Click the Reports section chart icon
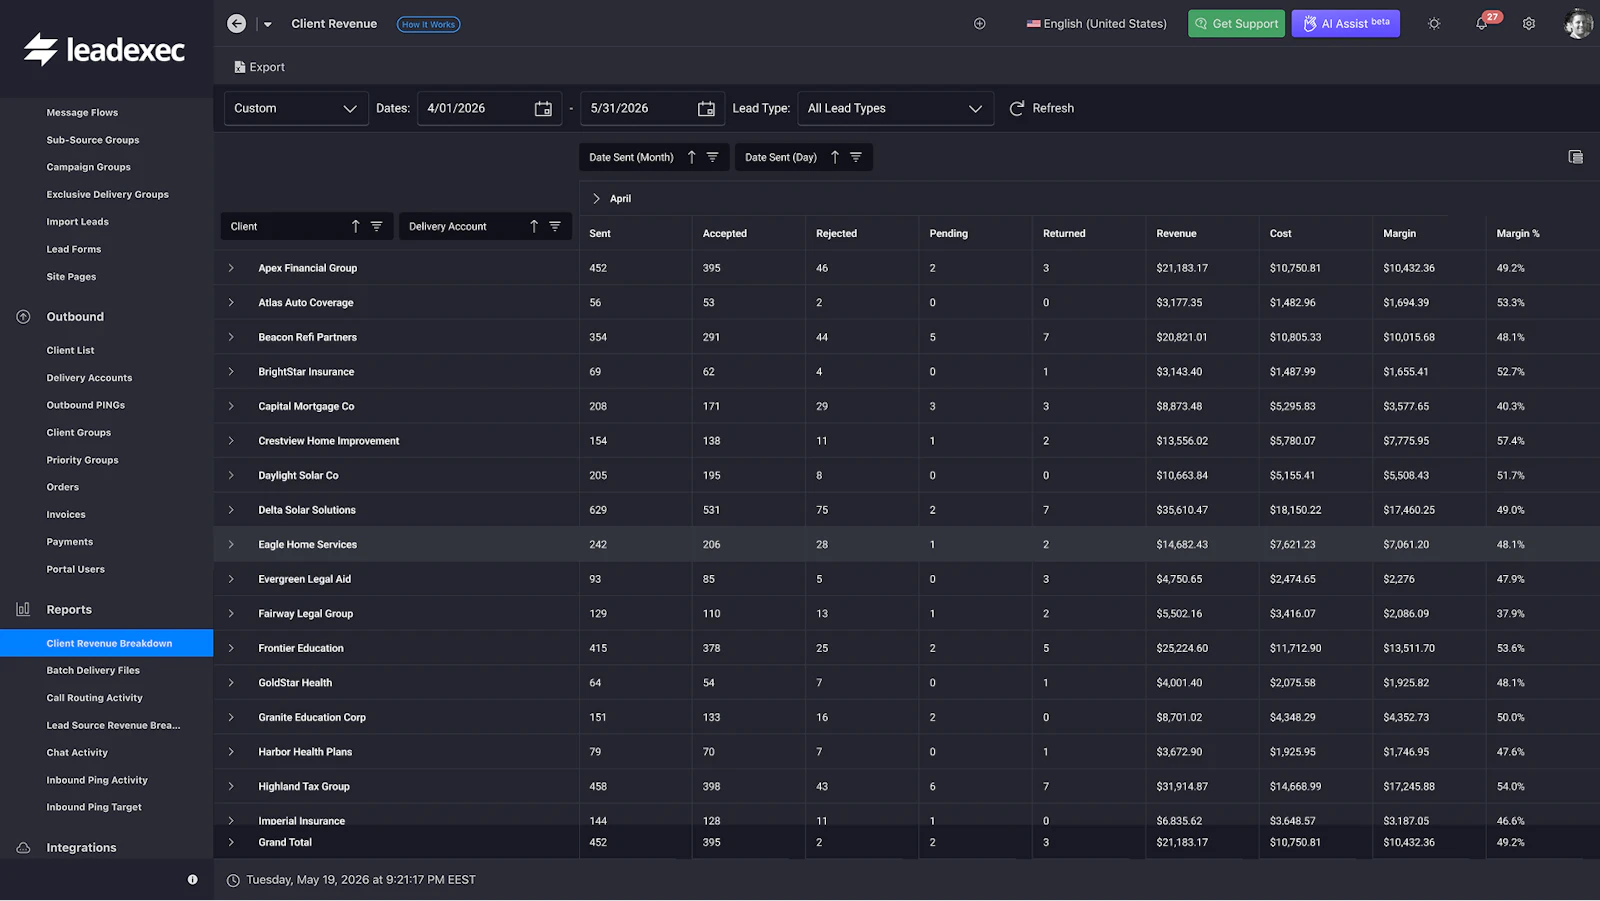This screenshot has width=1600, height=901. pos(23,609)
